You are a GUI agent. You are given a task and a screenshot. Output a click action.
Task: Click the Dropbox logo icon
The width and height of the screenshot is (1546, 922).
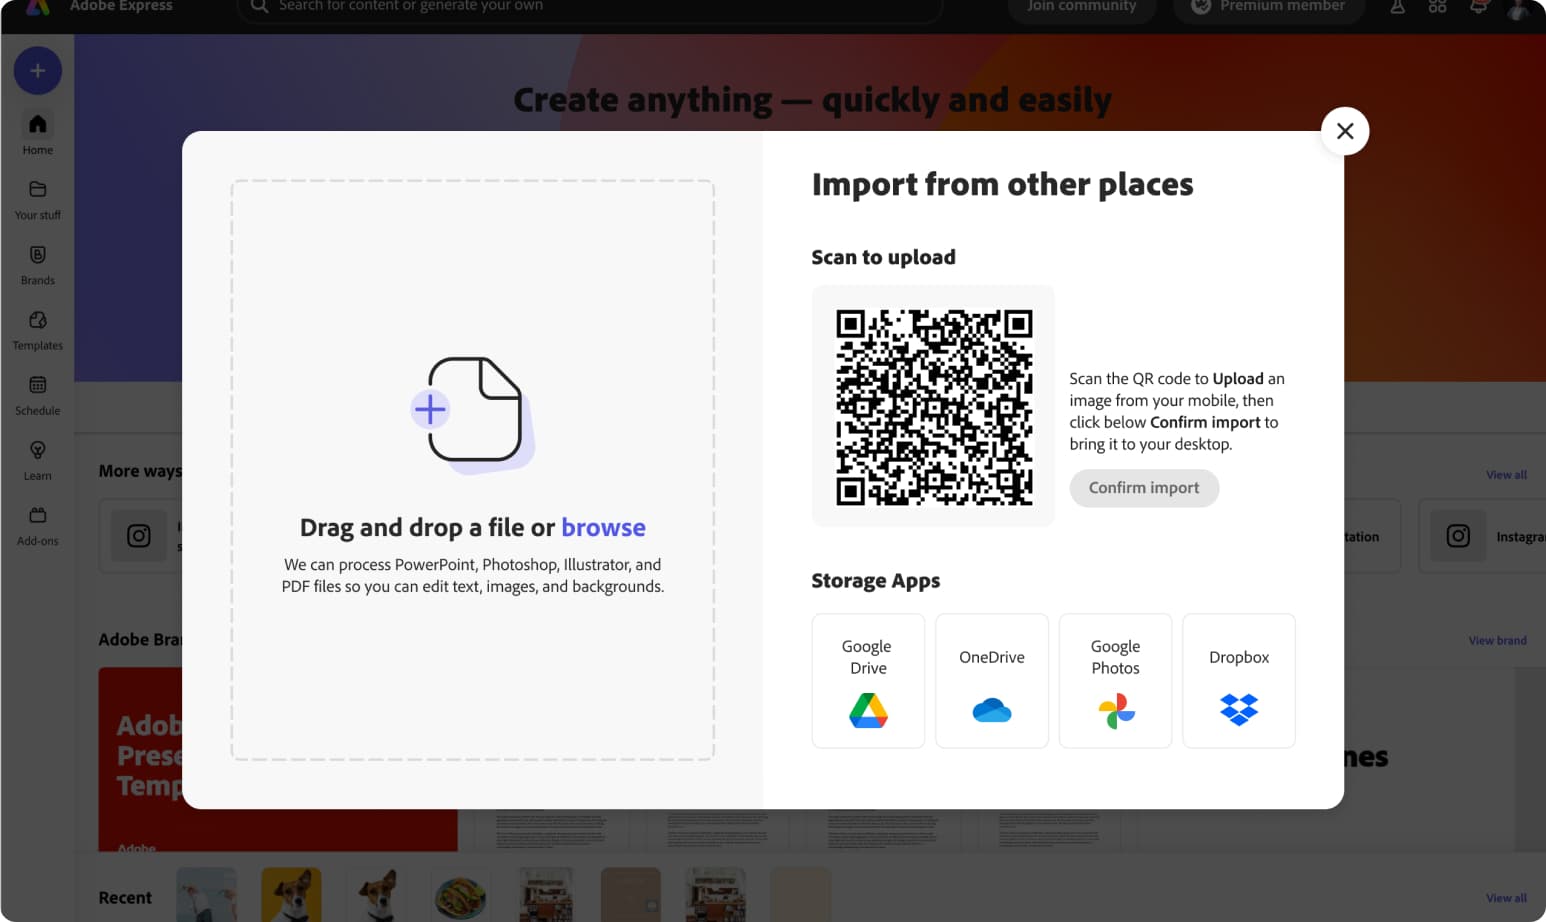click(1239, 710)
